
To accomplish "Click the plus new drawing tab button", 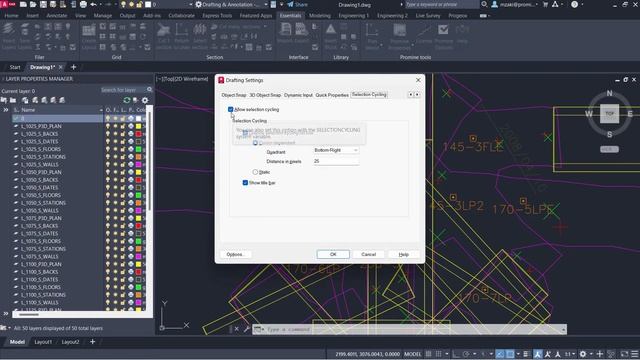I will (x=73, y=67).
